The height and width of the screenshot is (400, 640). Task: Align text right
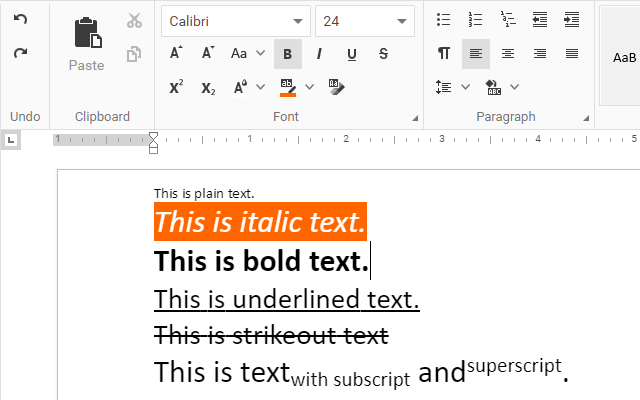click(x=540, y=53)
